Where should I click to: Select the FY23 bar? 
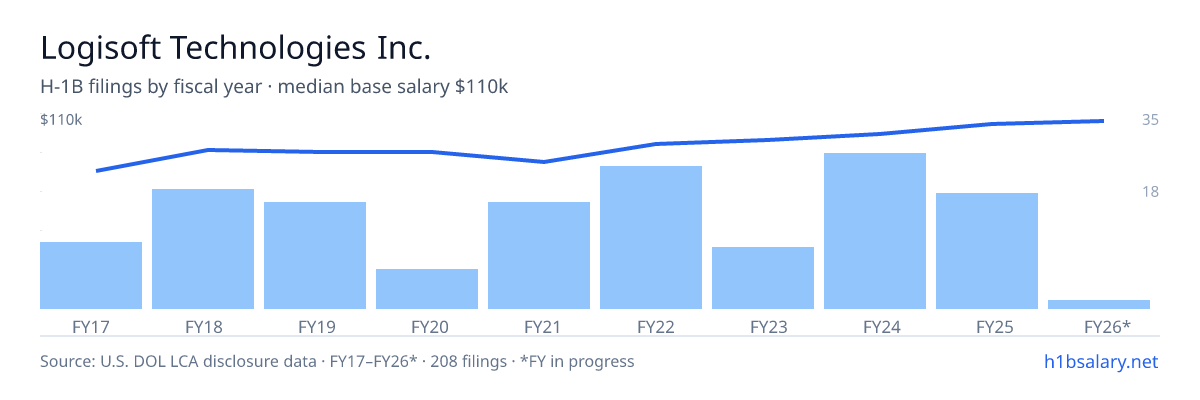pos(763,278)
